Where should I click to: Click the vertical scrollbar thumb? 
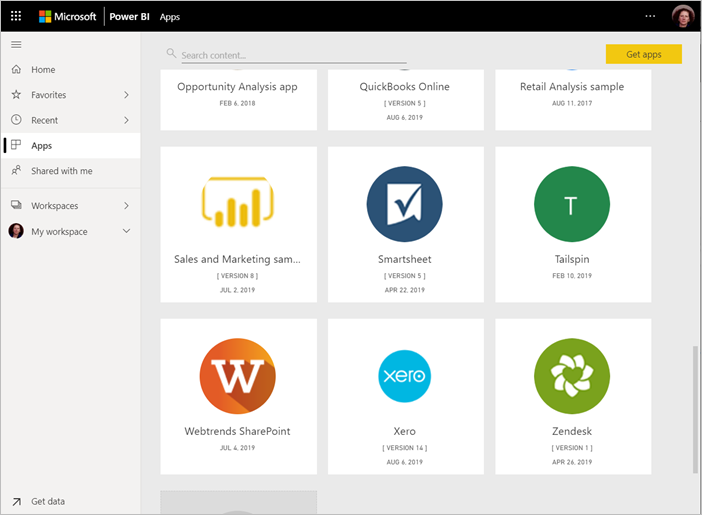click(695, 409)
